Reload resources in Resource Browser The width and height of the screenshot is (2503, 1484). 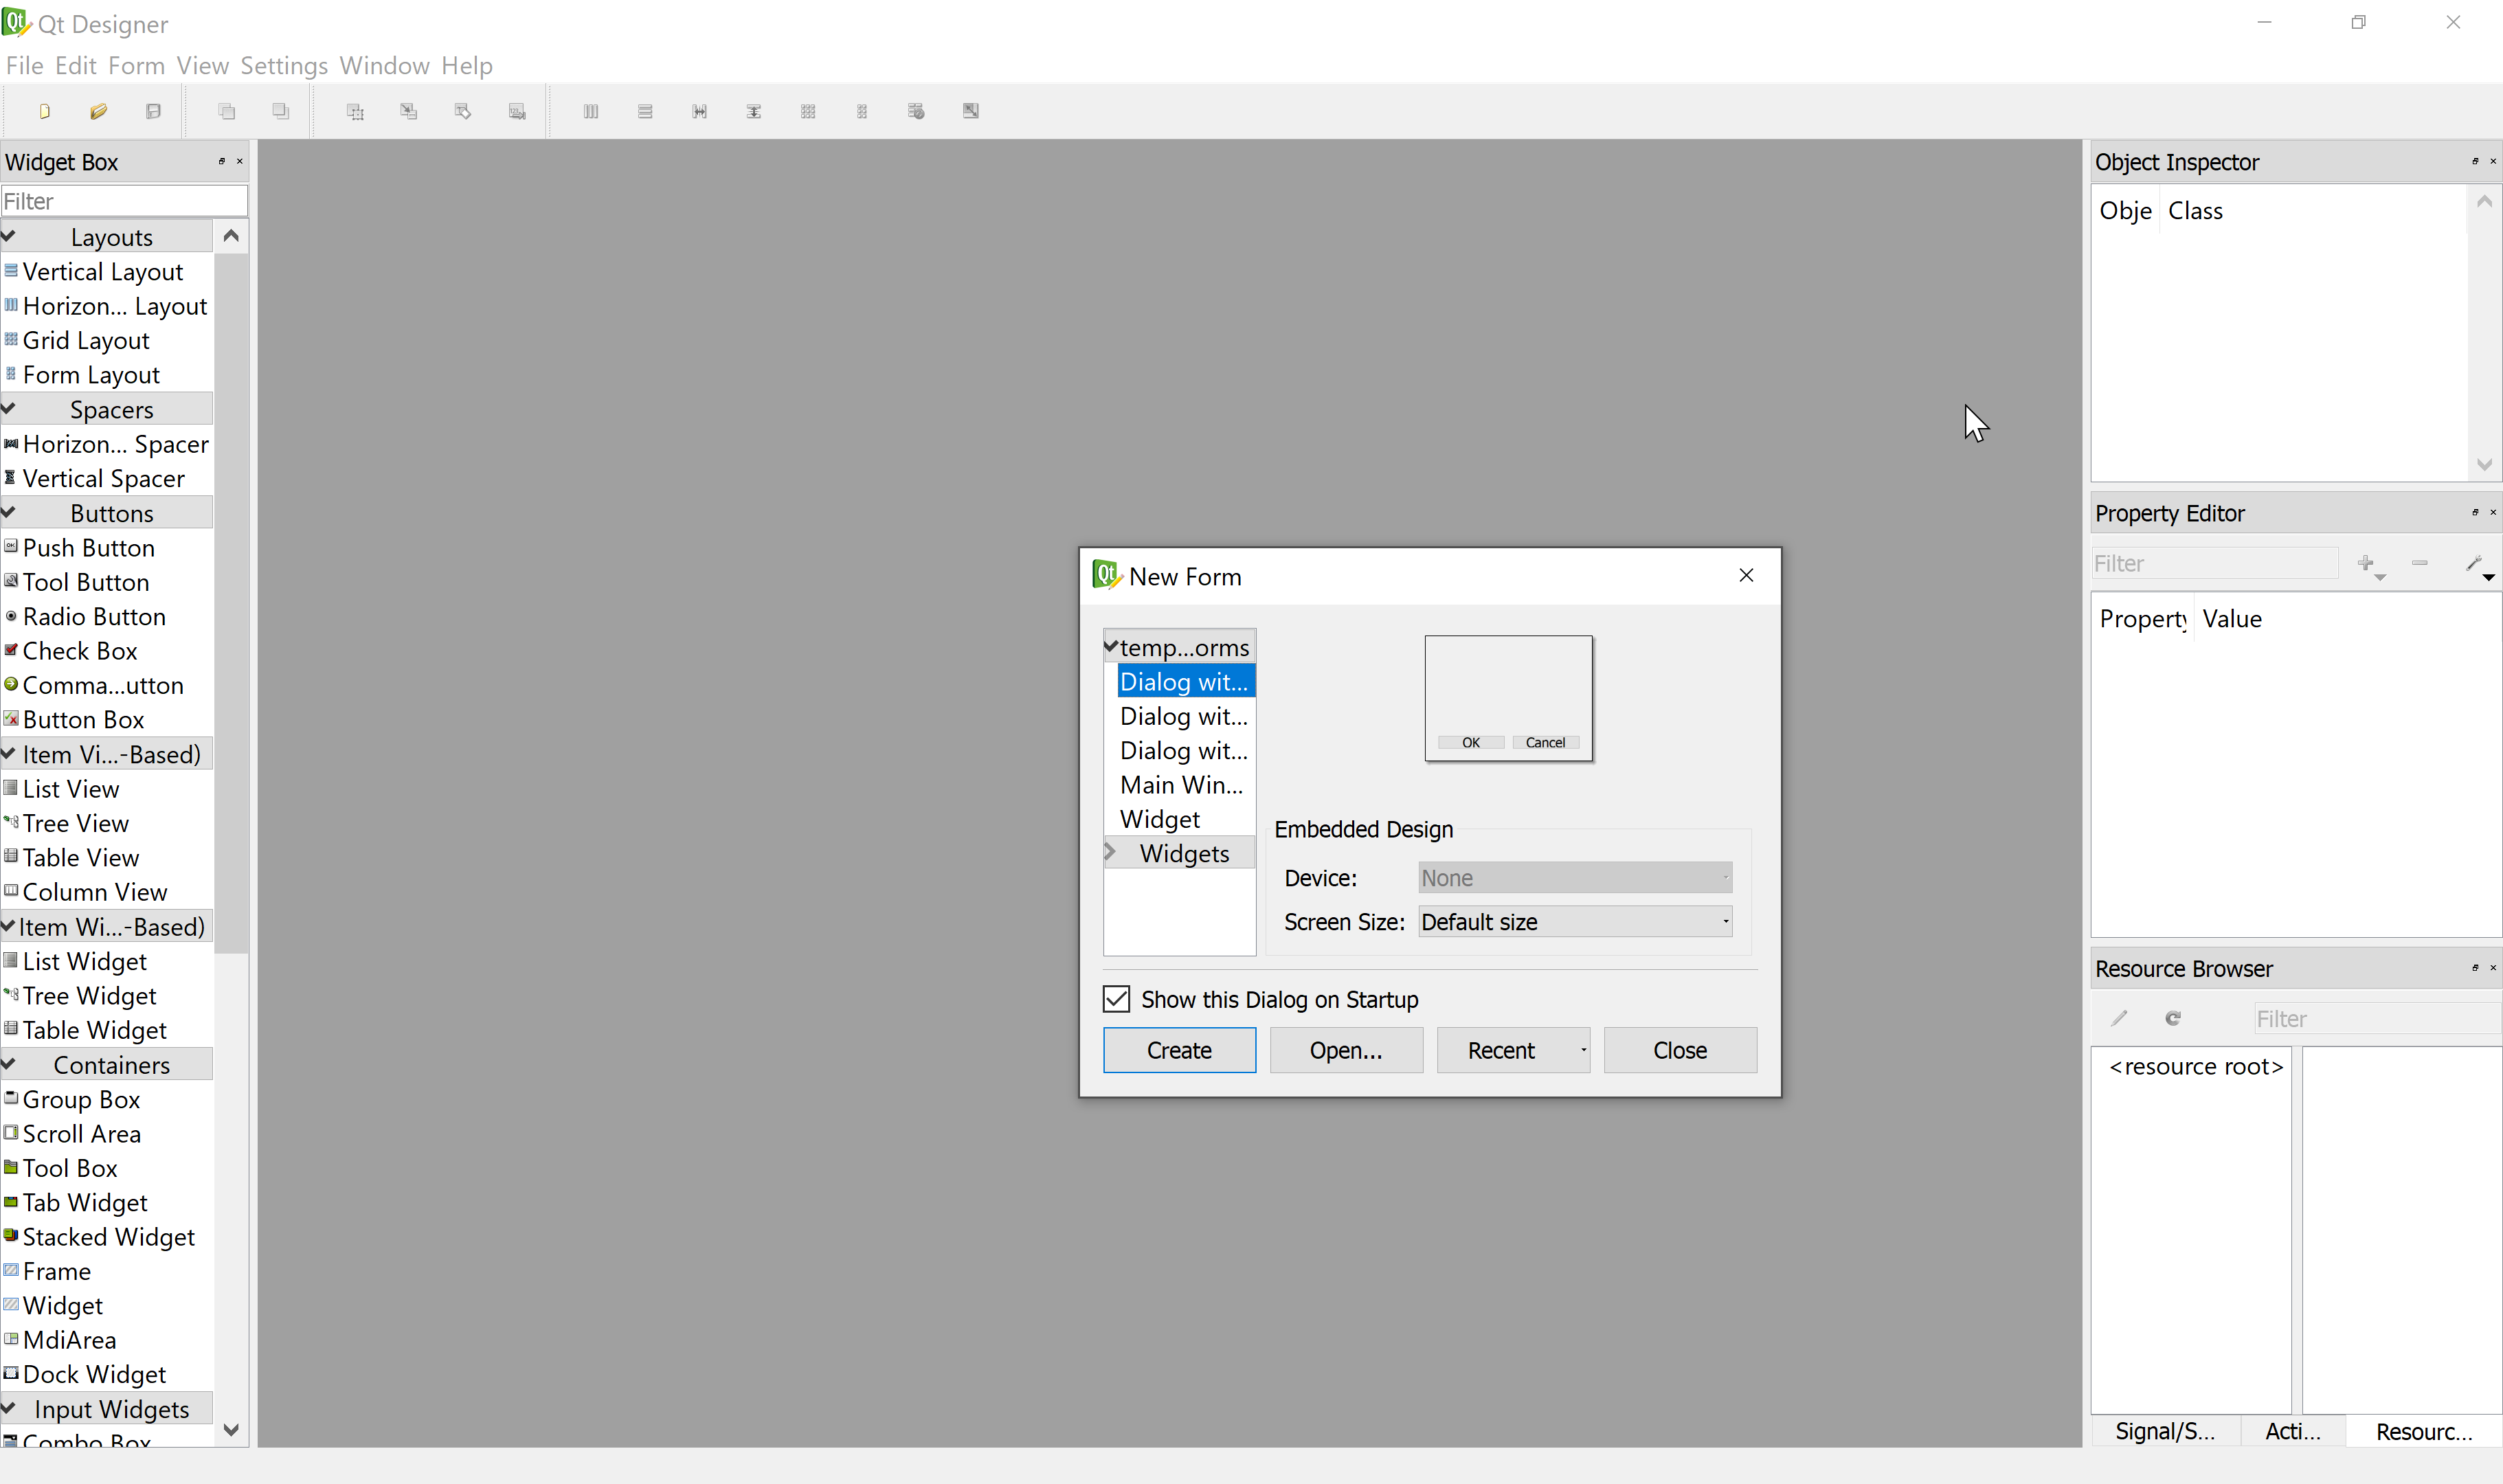click(x=2172, y=1018)
